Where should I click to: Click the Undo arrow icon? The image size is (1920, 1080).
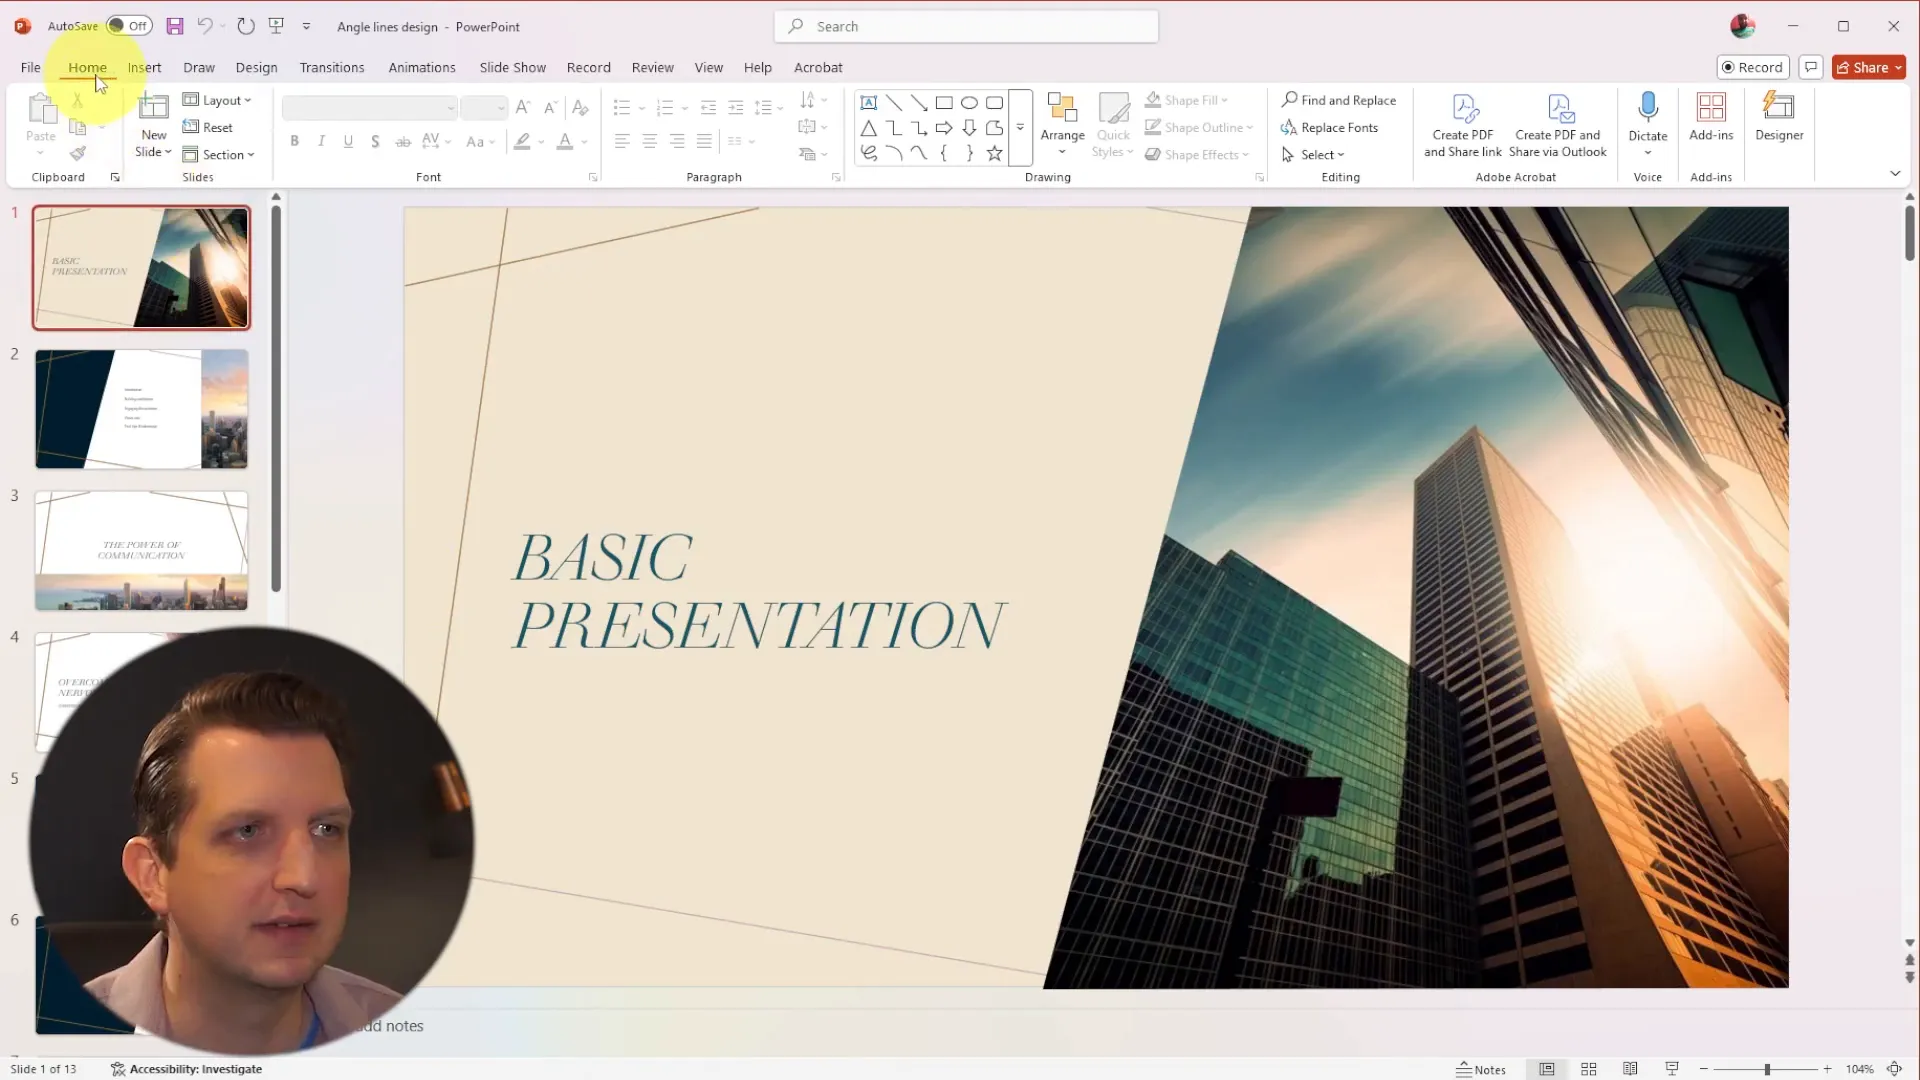tap(205, 26)
